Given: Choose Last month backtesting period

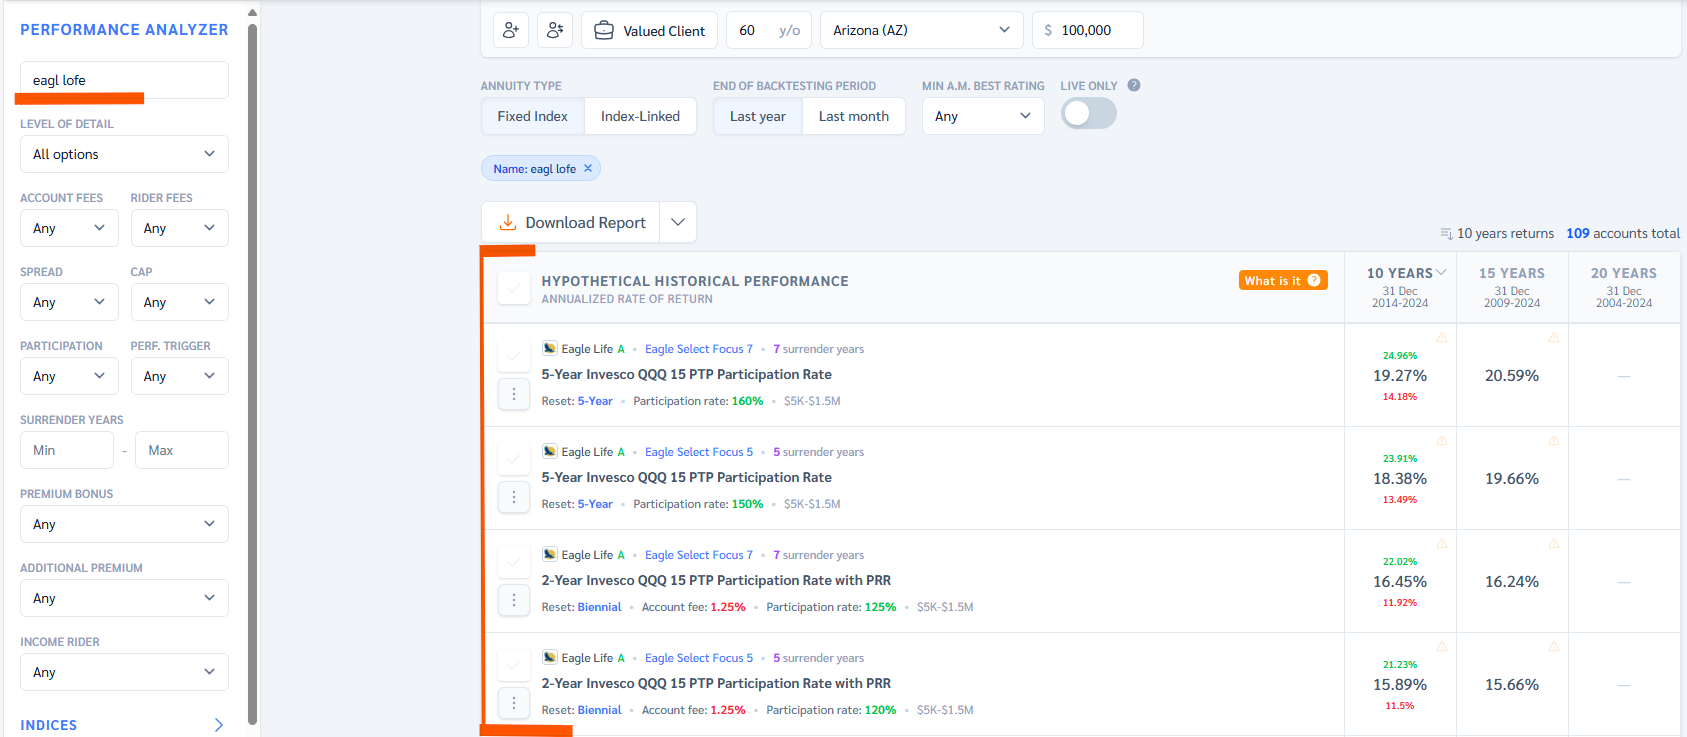Looking at the screenshot, I should pos(854,116).
